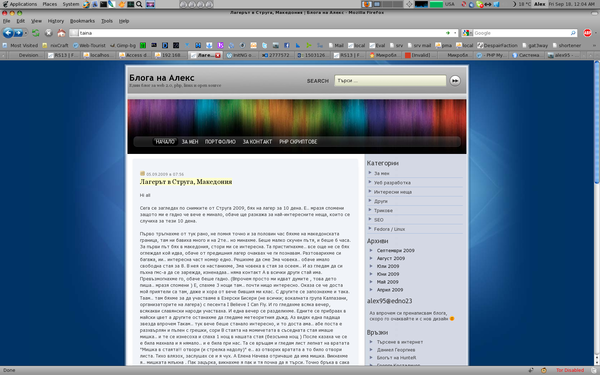This screenshot has width=600, height=375.
Task: Reload the page with the green refresh icon
Action: pos(36,33)
